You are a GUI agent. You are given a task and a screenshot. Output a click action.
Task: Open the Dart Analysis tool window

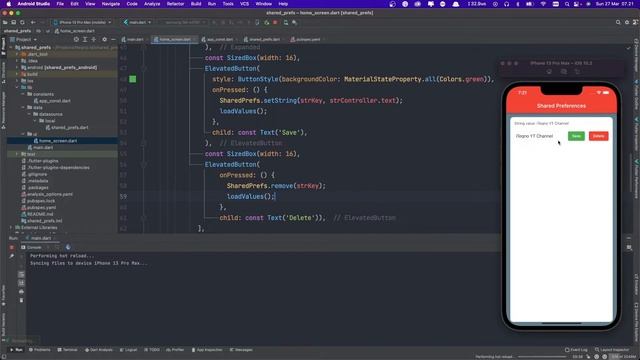click(x=99, y=350)
